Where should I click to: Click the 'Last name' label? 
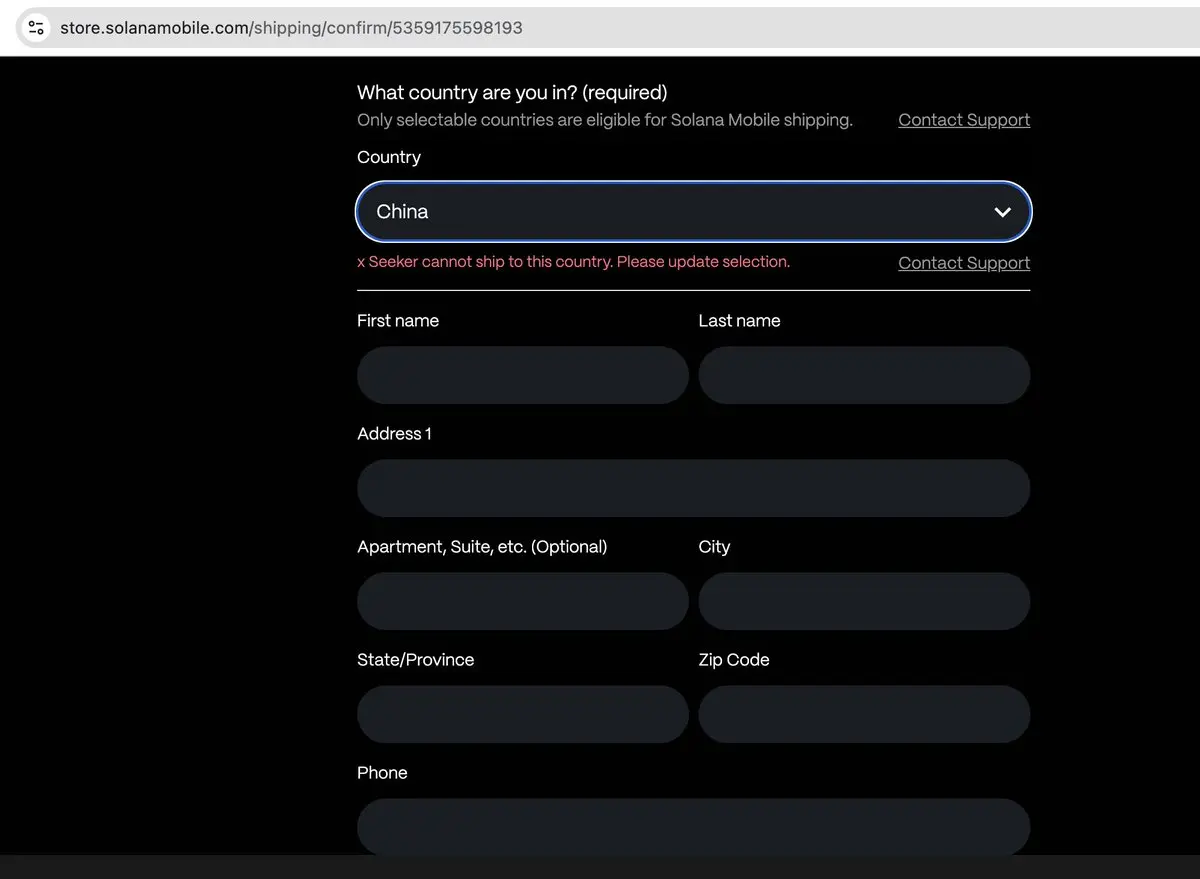tap(739, 321)
